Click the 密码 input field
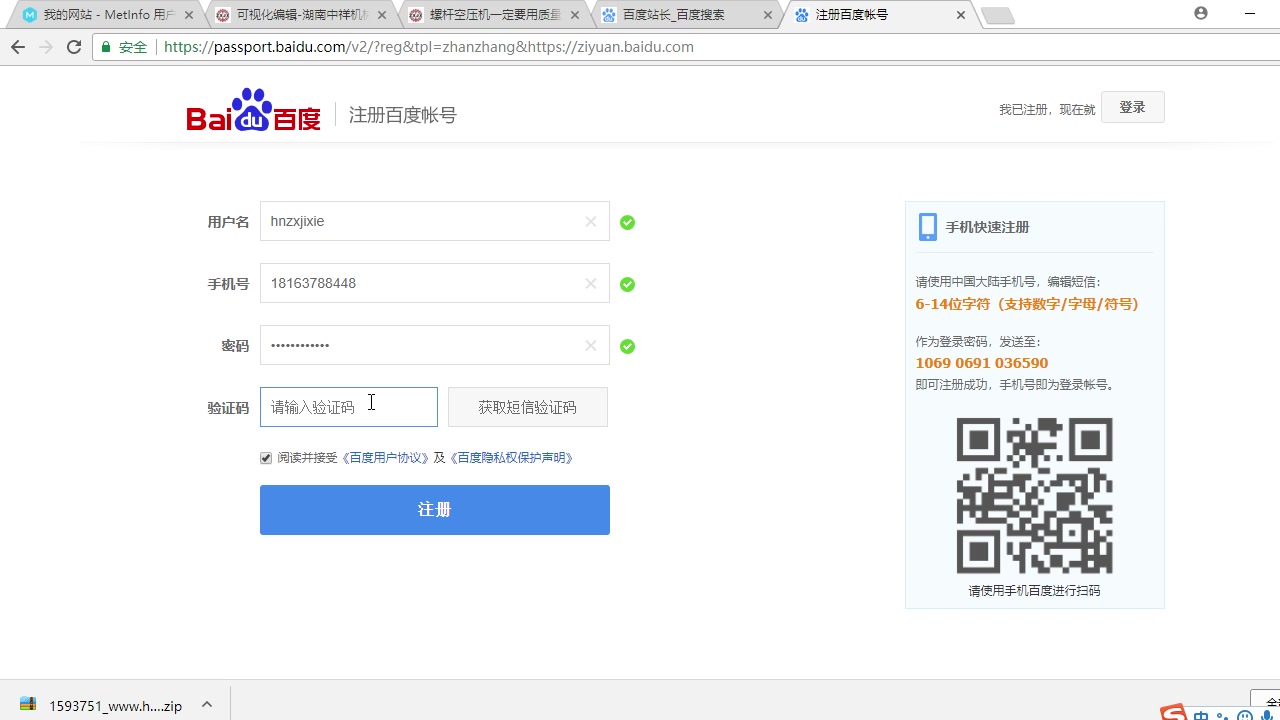Viewport: 1280px width, 720px height. [434, 345]
